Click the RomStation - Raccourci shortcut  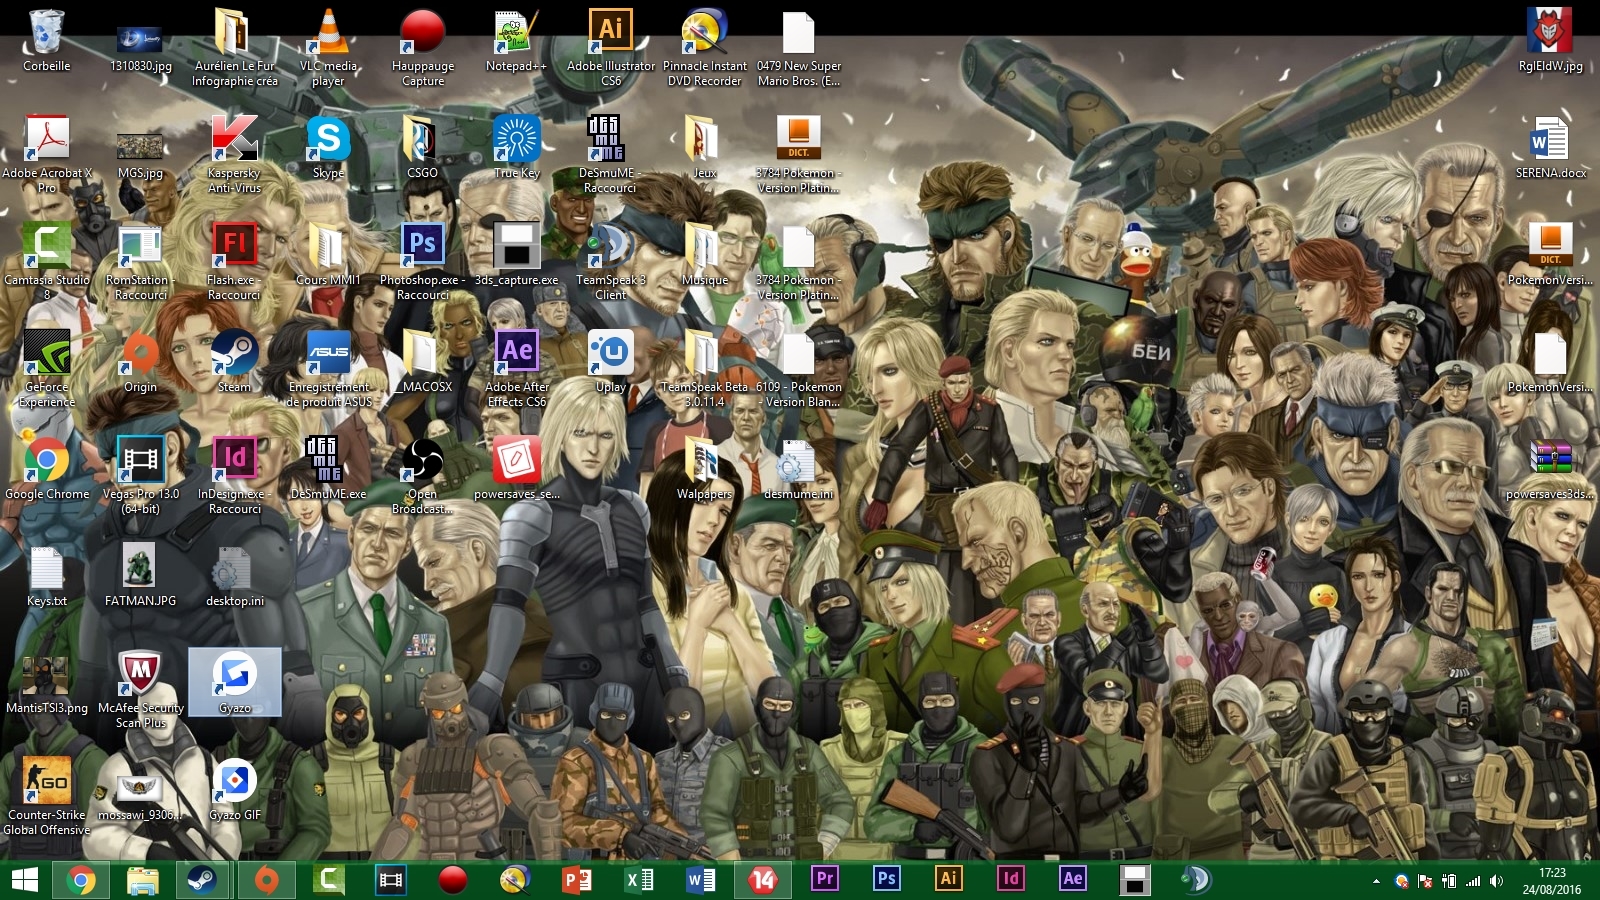141,260
